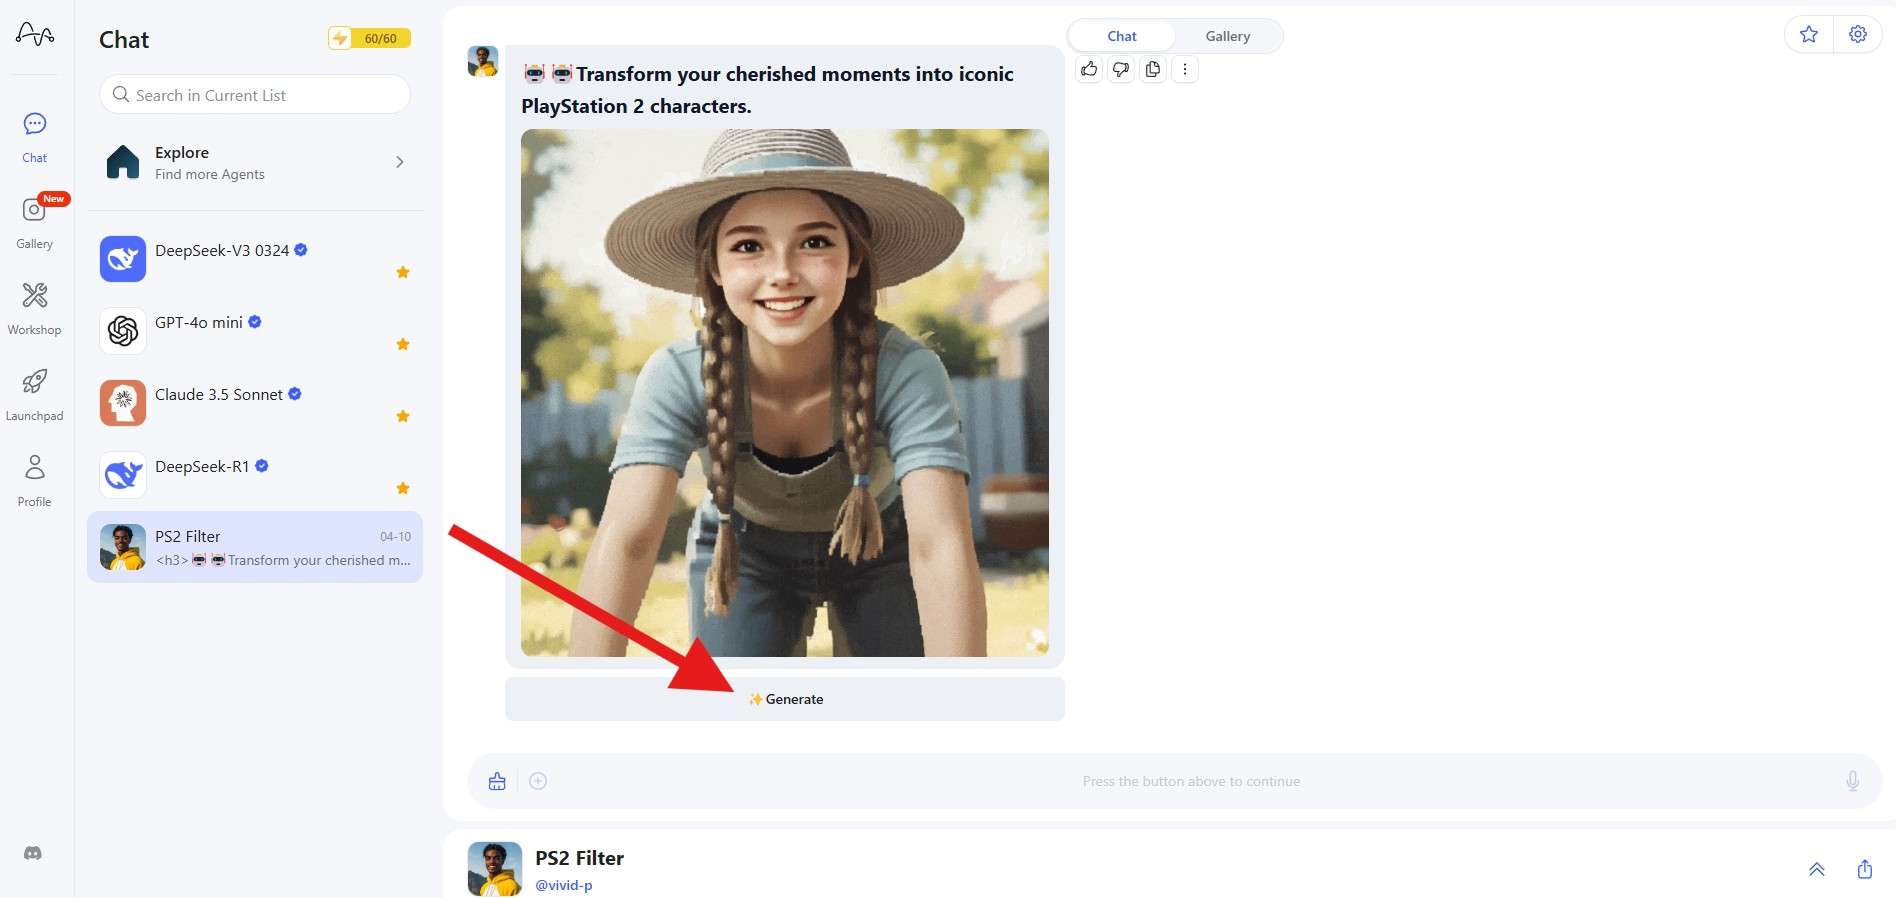Expand the PS2 Filter agent info panel

pyautogui.click(x=1817, y=869)
